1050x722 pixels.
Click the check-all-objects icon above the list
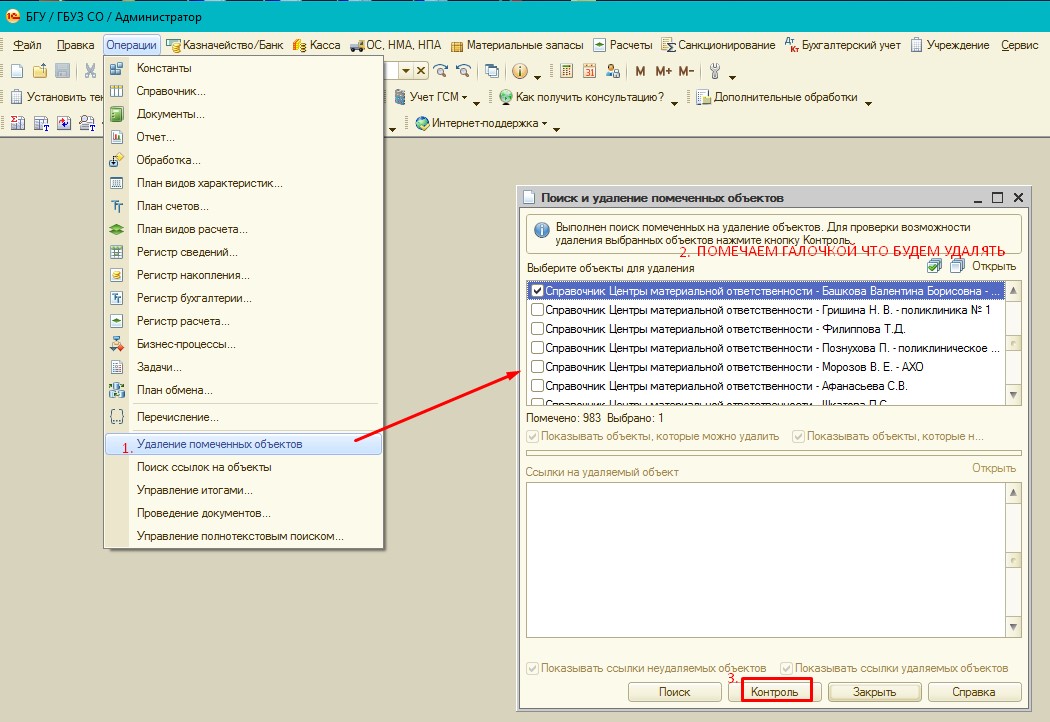pyautogui.click(x=934, y=266)
